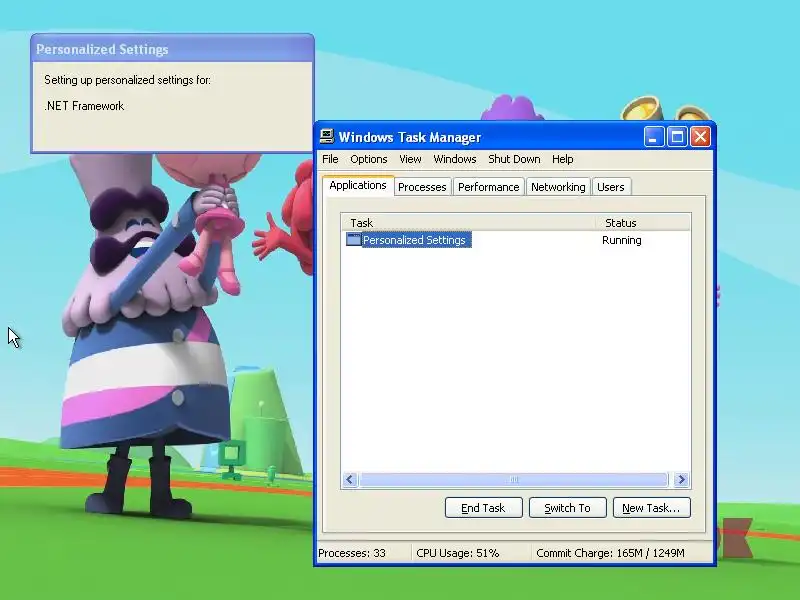
Task: Click the End Task button
Action: click(x=483, y=508)
